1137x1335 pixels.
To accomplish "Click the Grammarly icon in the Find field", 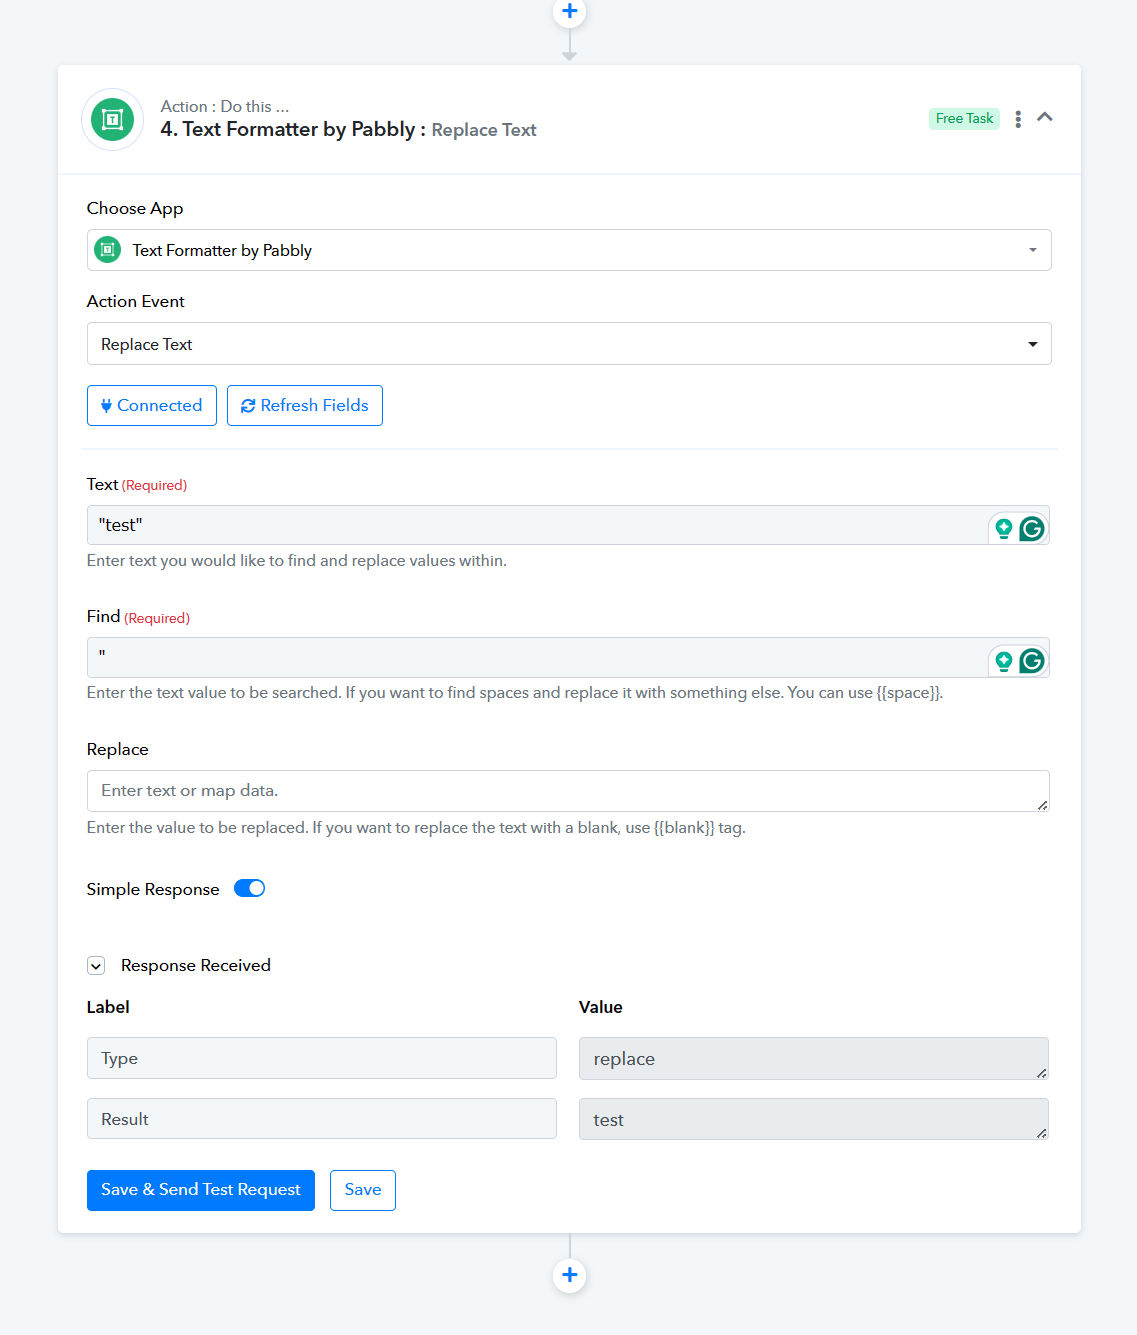I will click(x=1032, y=661).
